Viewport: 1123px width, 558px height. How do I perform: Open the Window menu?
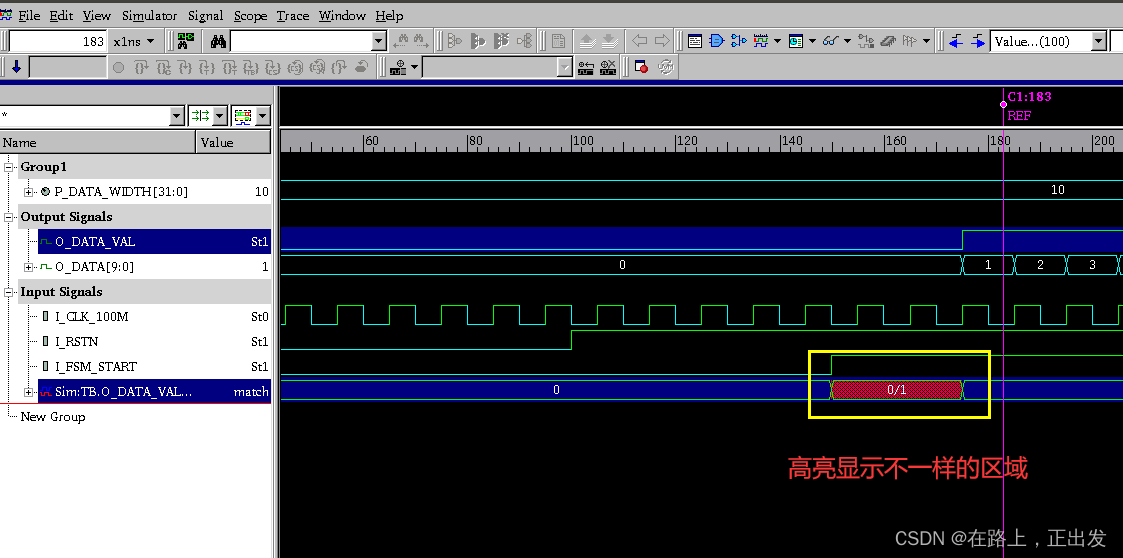(342, 15)
